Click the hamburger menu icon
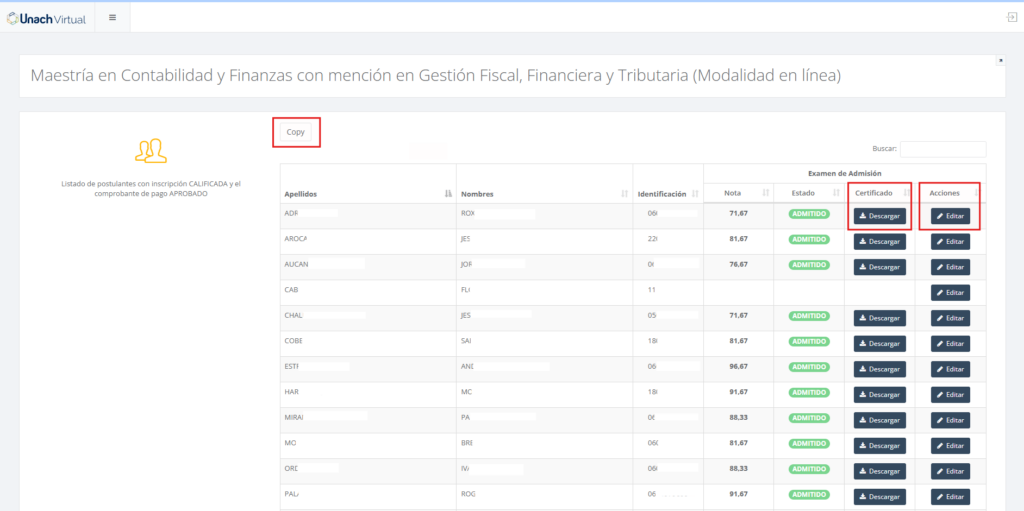Viewport: 1024px width, 511px height. [x=112, y=17]
